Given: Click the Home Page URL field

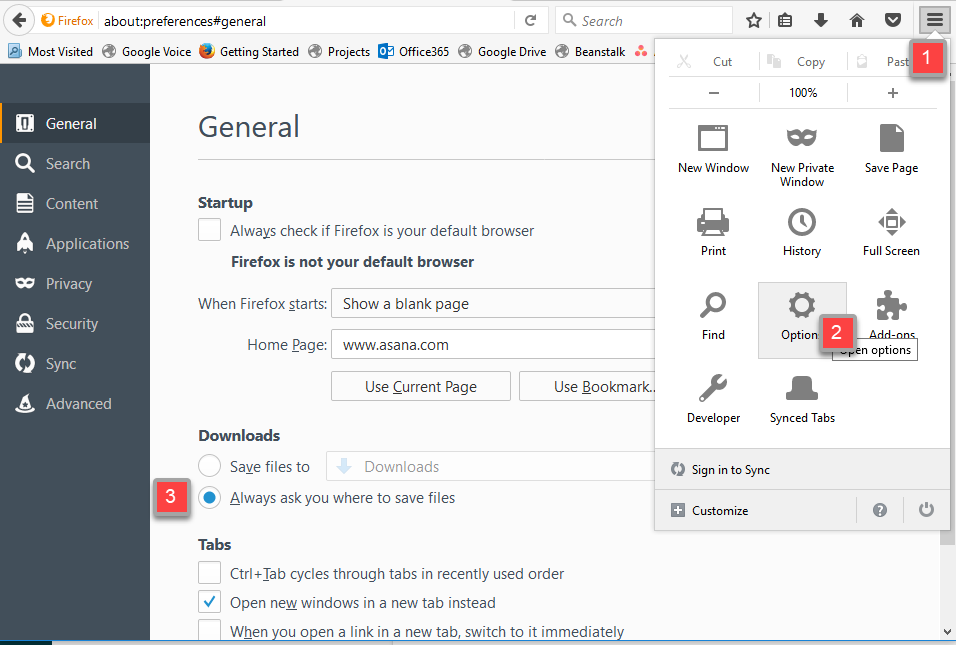Looking at the screenshot, I should [495, 345].
